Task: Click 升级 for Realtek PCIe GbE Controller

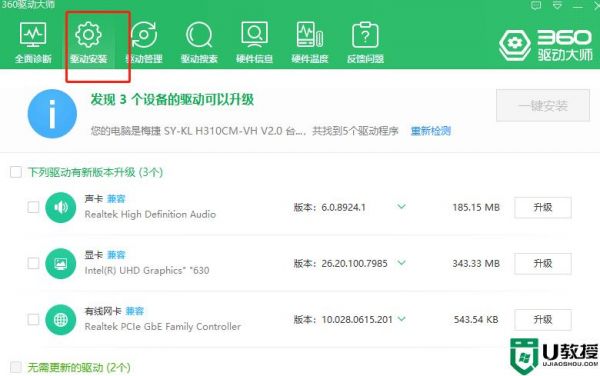Action: pos(543,319)
